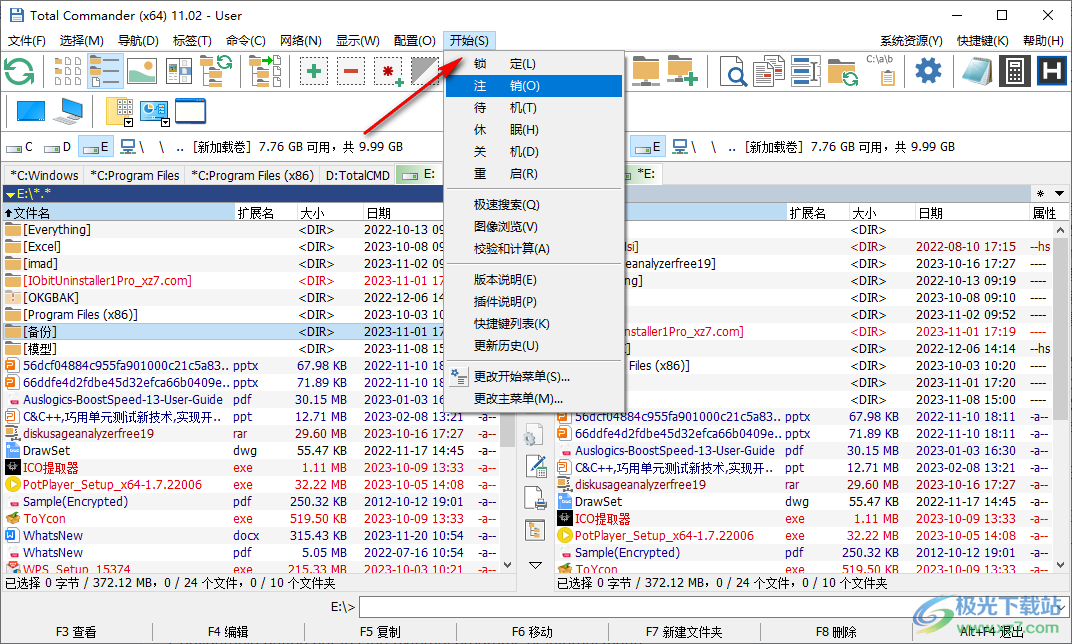Open thumbnail view with the picture icon

point(142,71)
